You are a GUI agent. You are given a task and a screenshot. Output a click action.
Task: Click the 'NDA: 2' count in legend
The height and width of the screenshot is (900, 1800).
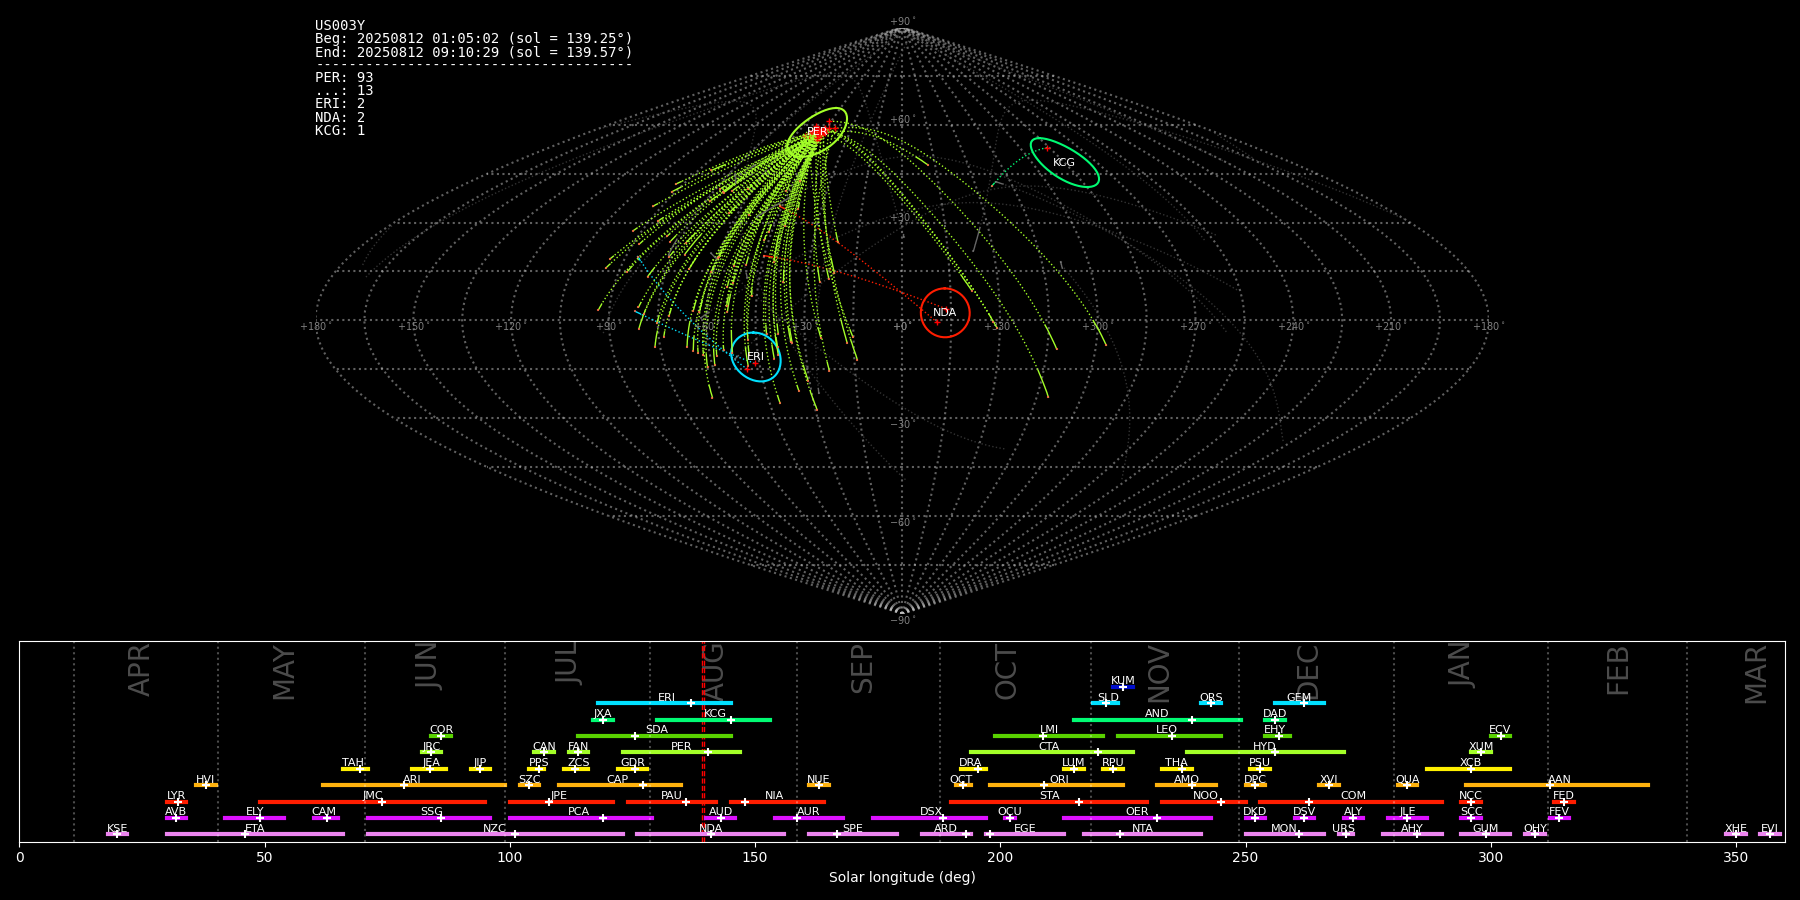[x=340, y=117]
